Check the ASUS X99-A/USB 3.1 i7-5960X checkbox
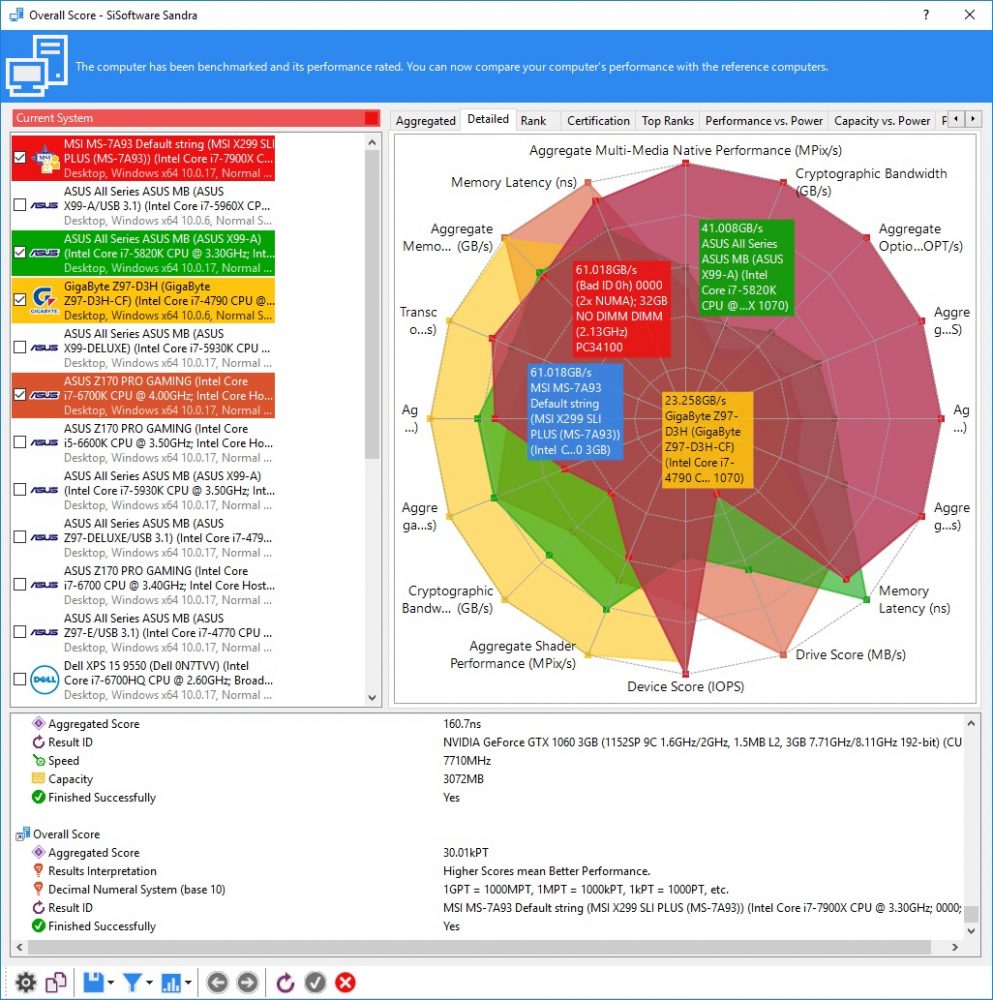 click(20, 205)
